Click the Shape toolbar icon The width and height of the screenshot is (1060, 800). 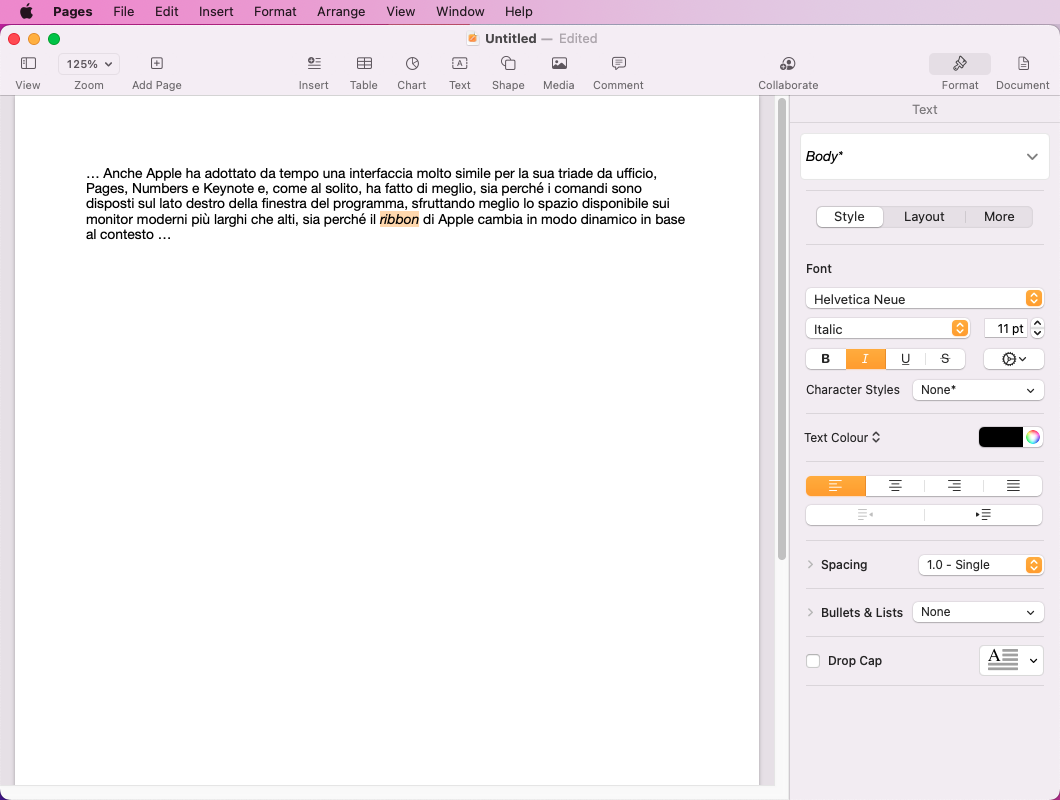508,64
